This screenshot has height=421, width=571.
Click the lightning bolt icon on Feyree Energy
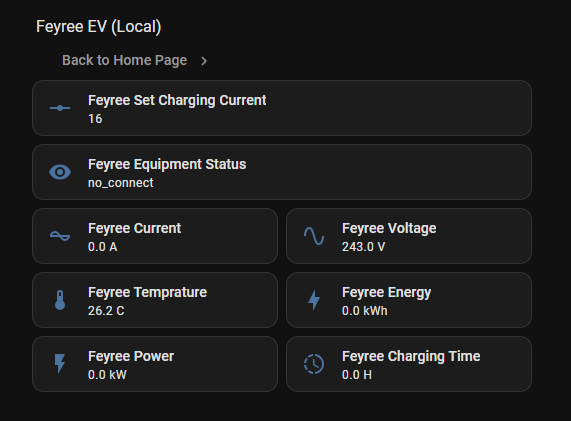coord(314,300)
